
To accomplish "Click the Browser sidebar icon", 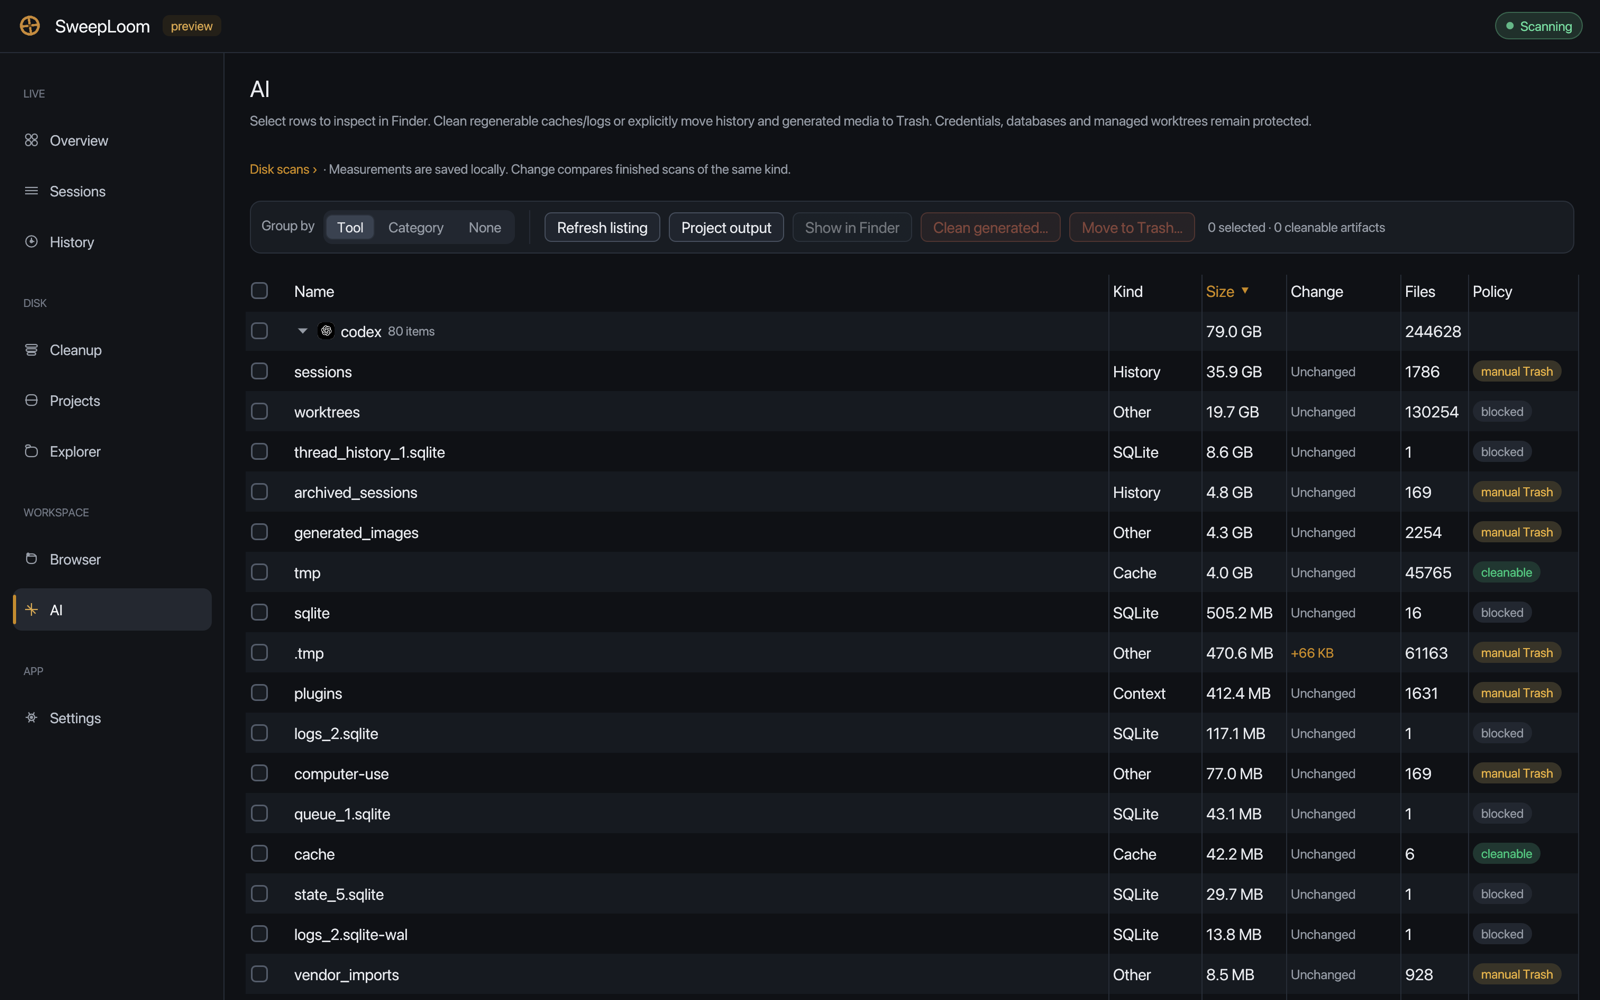I will tap(31, 559).
